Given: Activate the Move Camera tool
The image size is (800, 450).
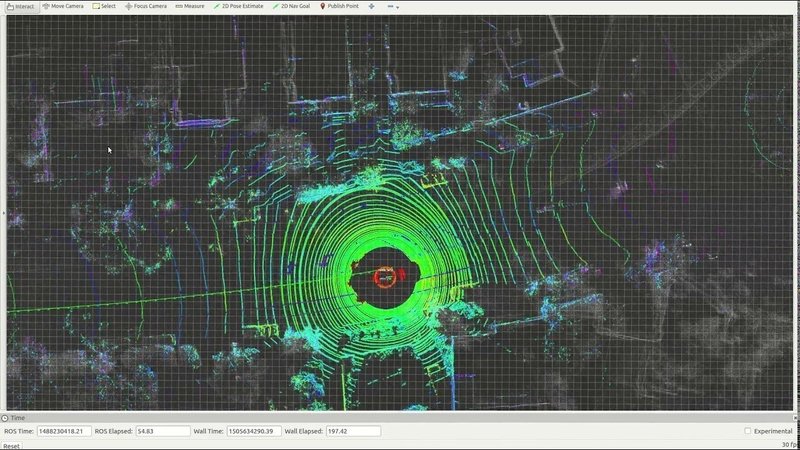Looking at the screenshot, I should coord(63,6).
